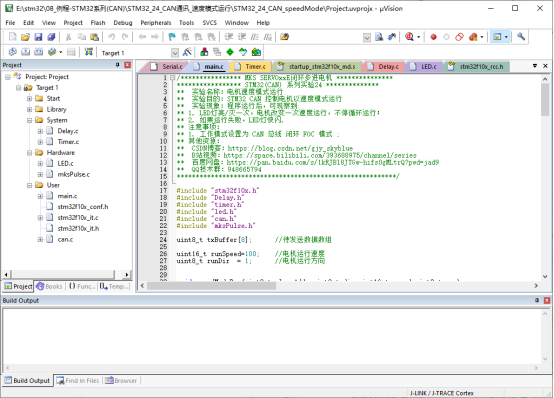Screen dimensions: 554x398
Task: Expand the Start folder
Action: click(x=29, y=99)
